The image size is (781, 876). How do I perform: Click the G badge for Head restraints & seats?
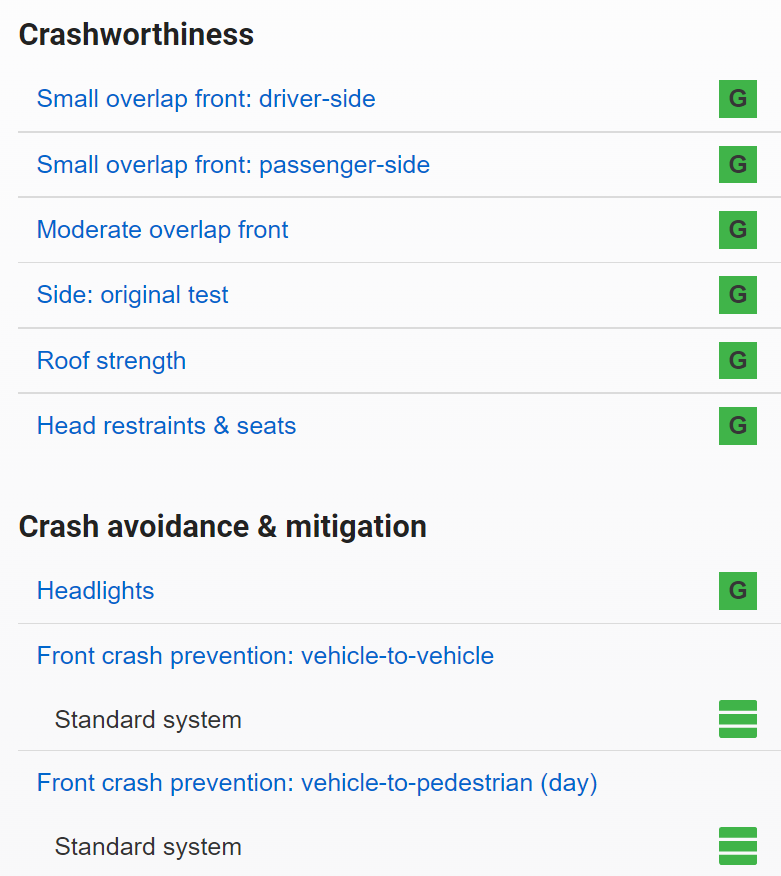738,426
